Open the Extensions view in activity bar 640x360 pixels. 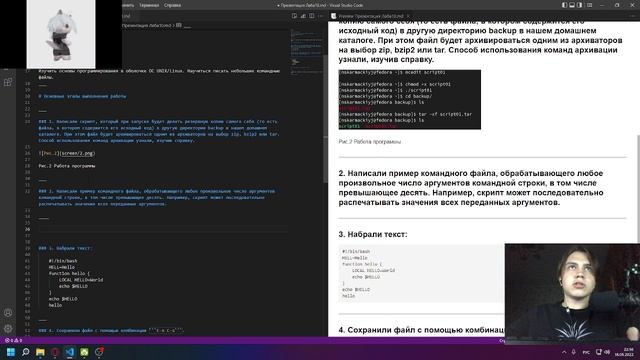click(8, 82)
